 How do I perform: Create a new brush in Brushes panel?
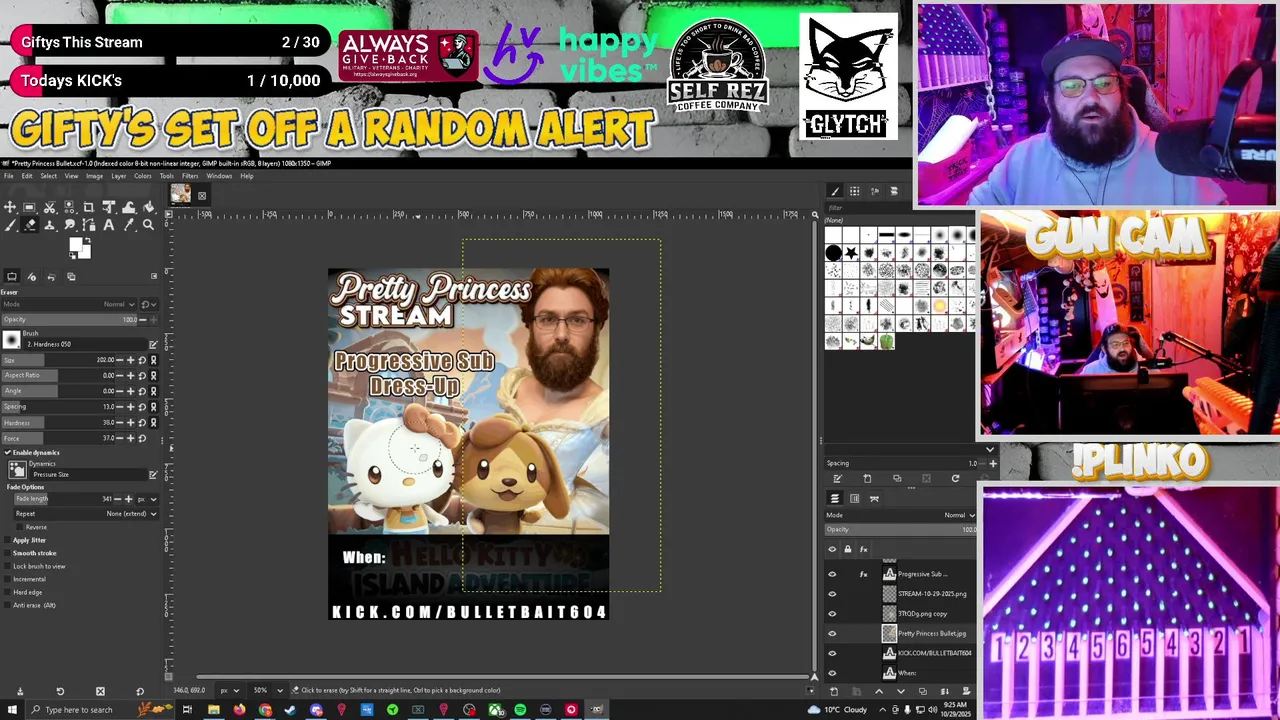pos(867,479)
